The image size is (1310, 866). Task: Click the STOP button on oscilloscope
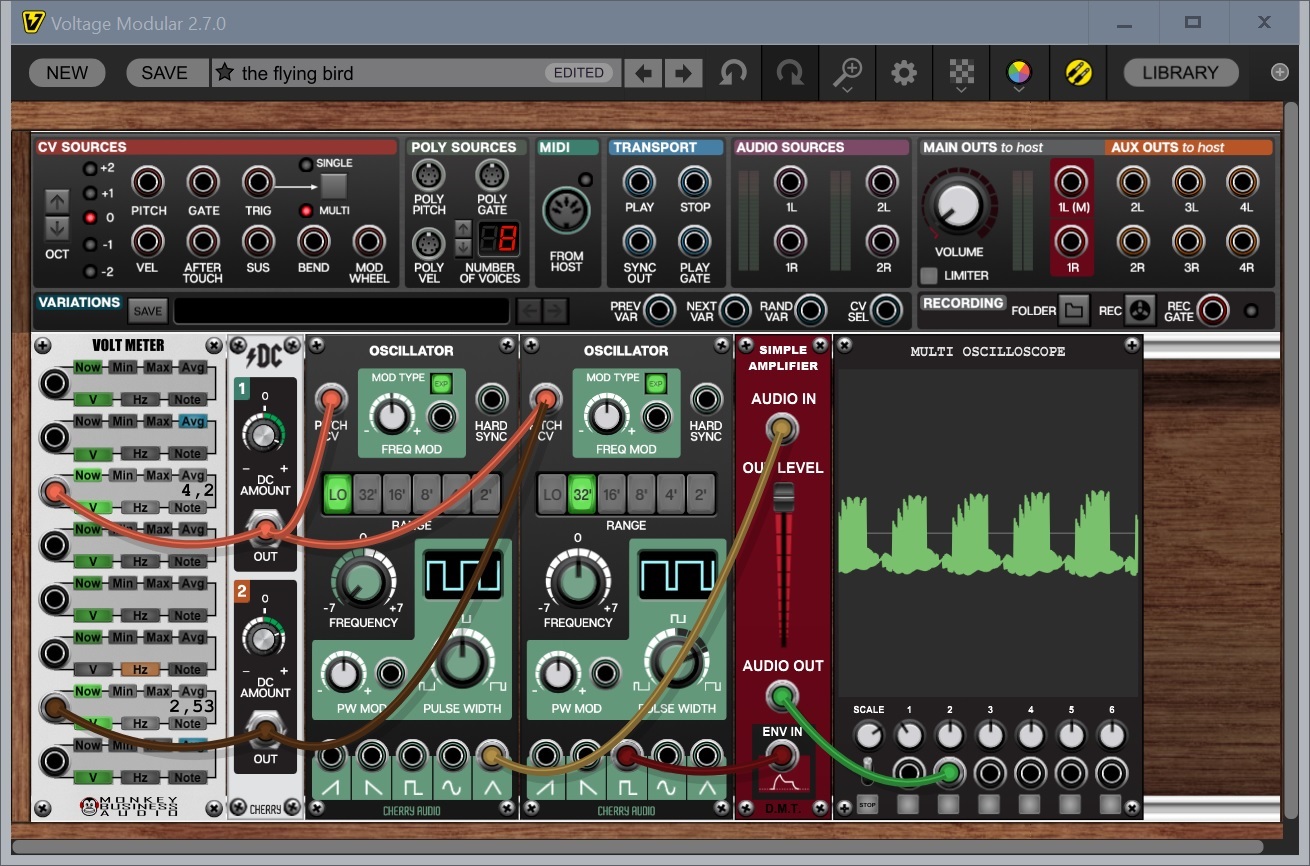(867, 804)
